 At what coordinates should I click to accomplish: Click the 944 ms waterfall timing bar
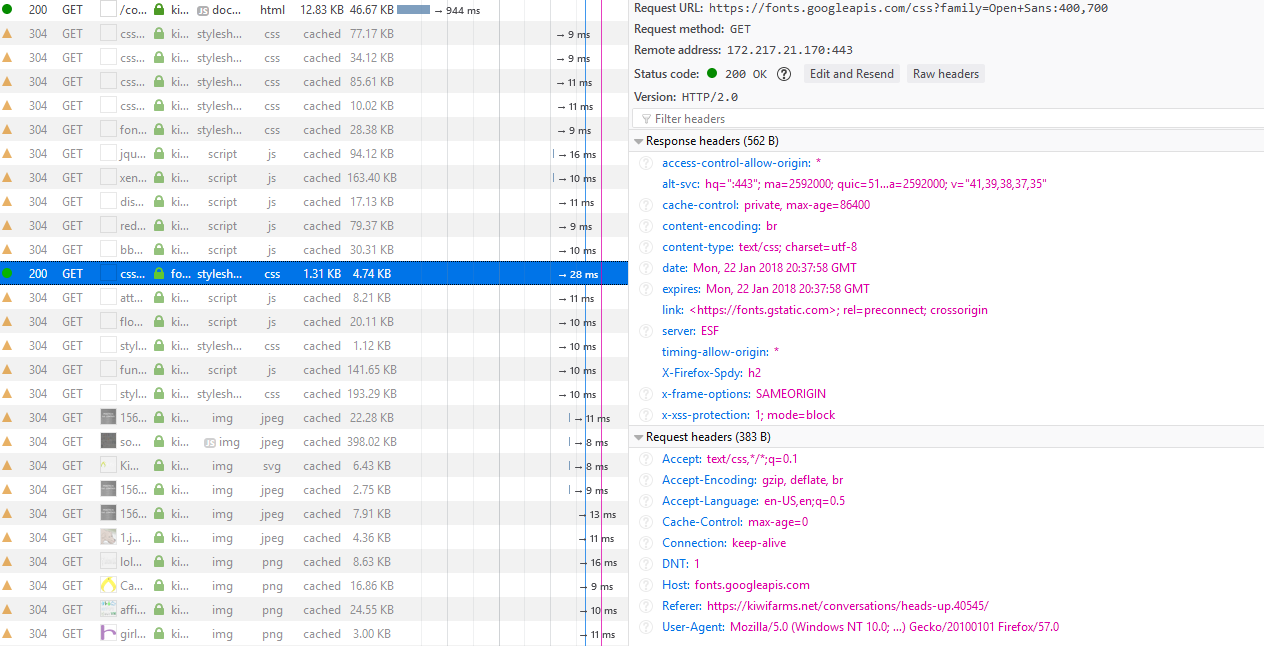(414, 10)
